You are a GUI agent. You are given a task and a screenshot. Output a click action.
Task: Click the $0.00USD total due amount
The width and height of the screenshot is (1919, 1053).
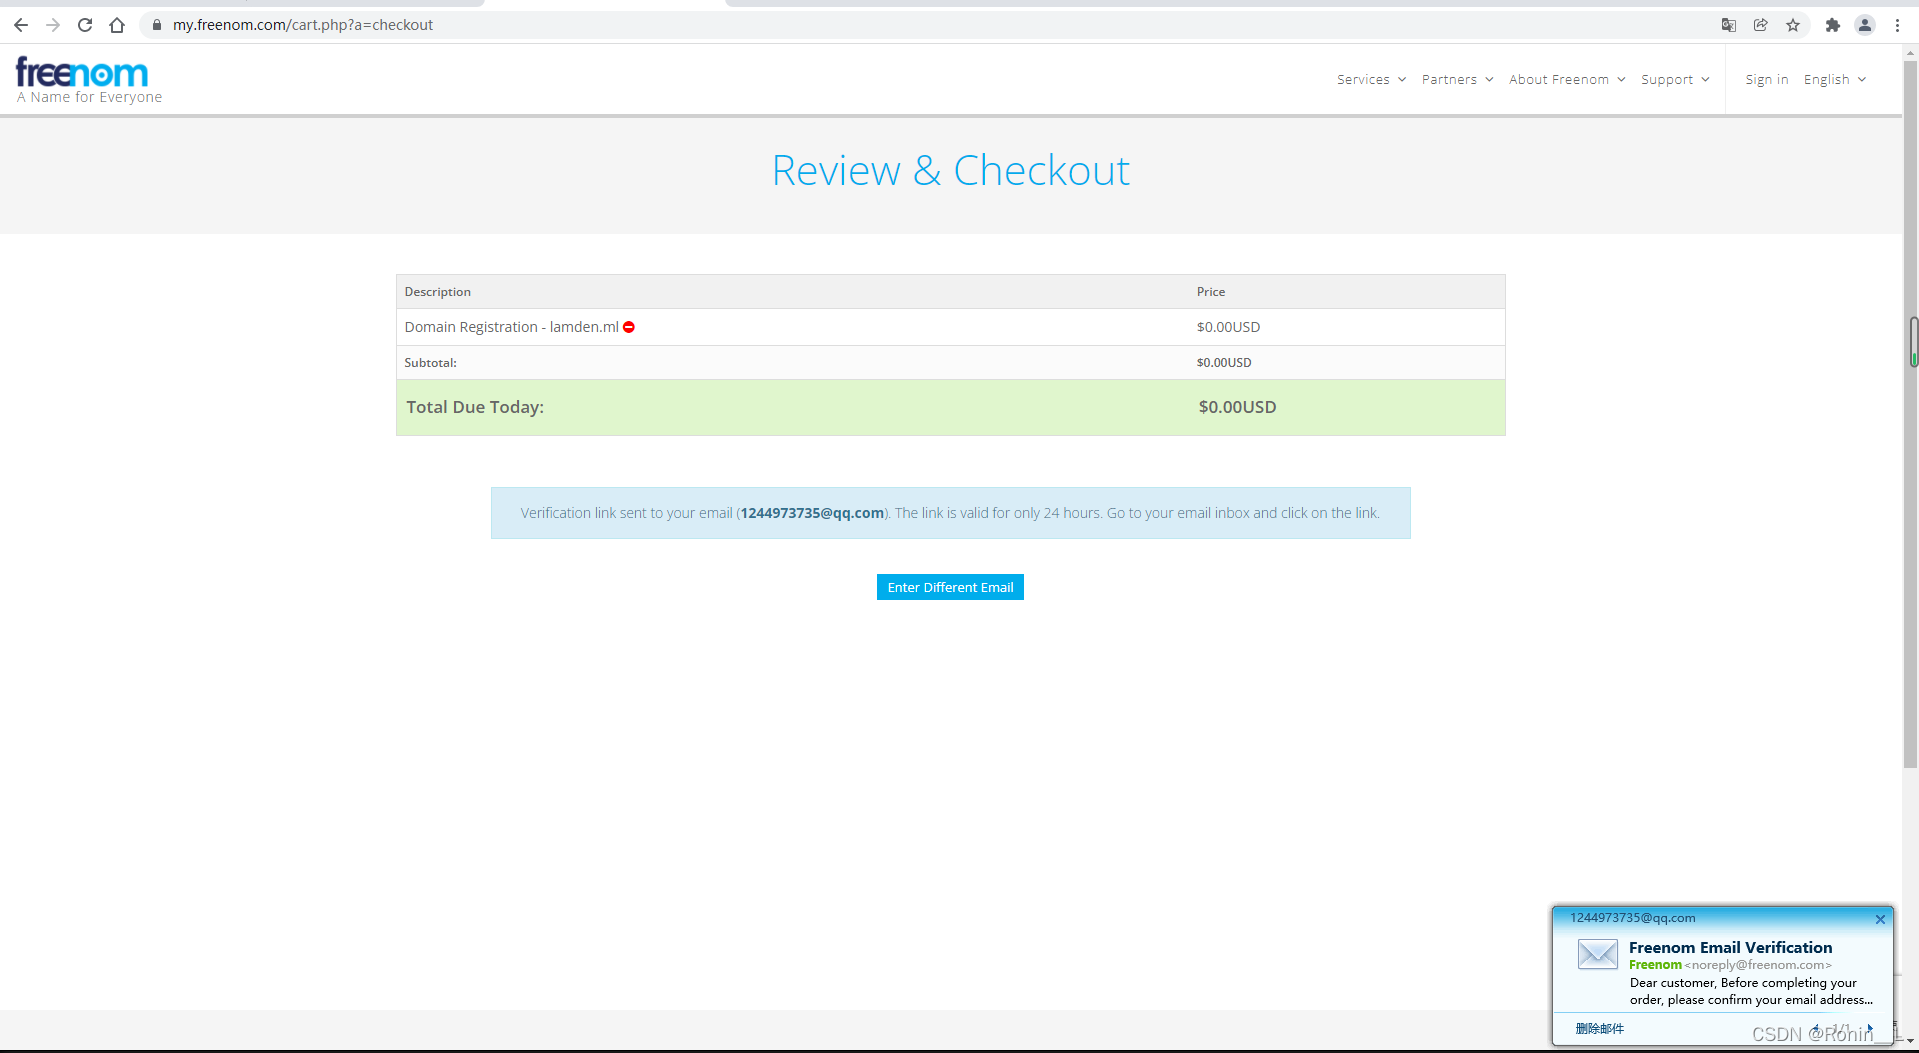pyautogui.click(x=1237, y=407)
